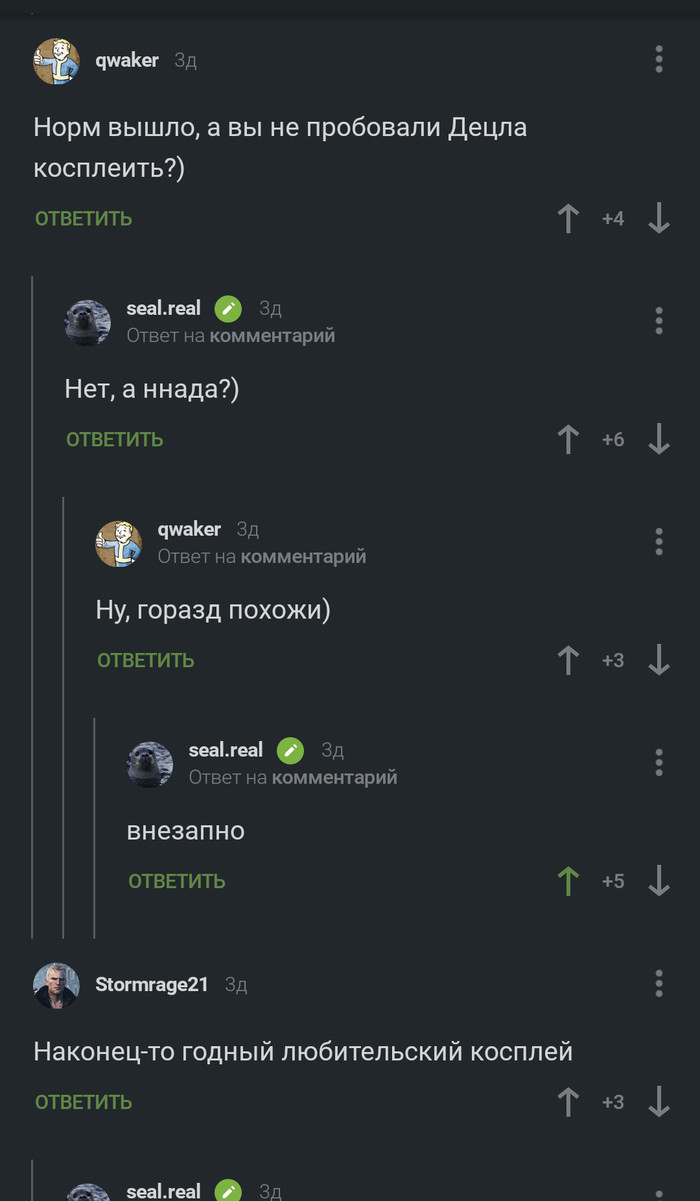Screen dimensions: 700x1201
Task: Toggle upvote on the '+6' comment
Action: pyautogui.click(x=568, y=439)
